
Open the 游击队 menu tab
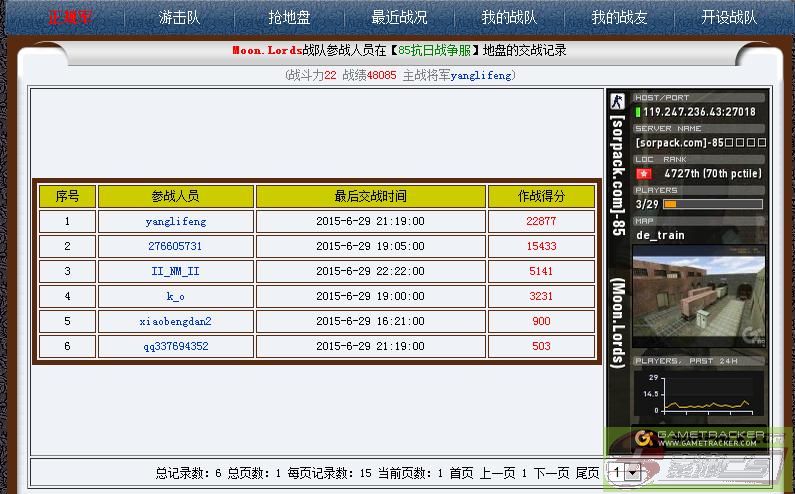tap(179, 18)
